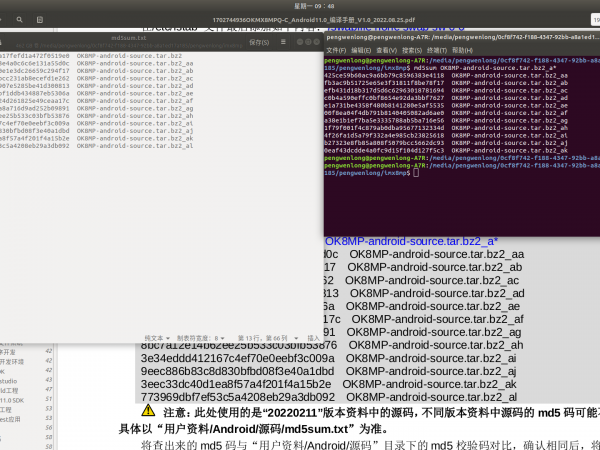Viewport: 600px width, 450px height.
Task: Open the clock in the top bar
Action: [x=300, y=5]
